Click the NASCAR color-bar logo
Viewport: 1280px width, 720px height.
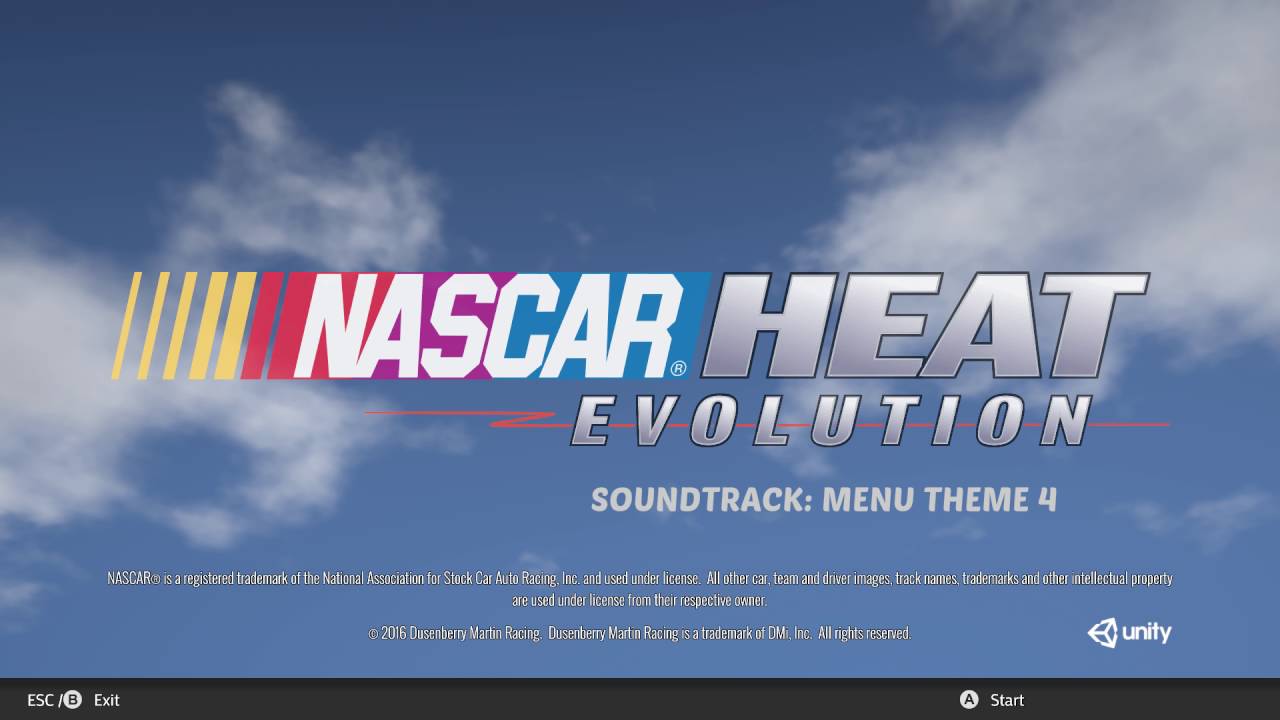(411, 326)
